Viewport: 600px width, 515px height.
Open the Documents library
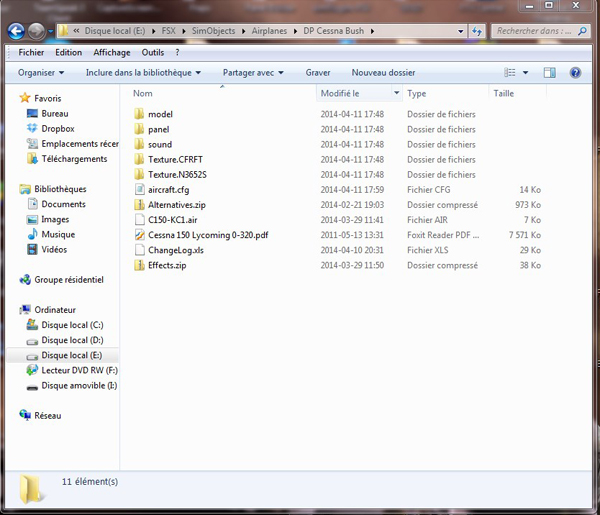pyautogui.click(x=63, y=204)
